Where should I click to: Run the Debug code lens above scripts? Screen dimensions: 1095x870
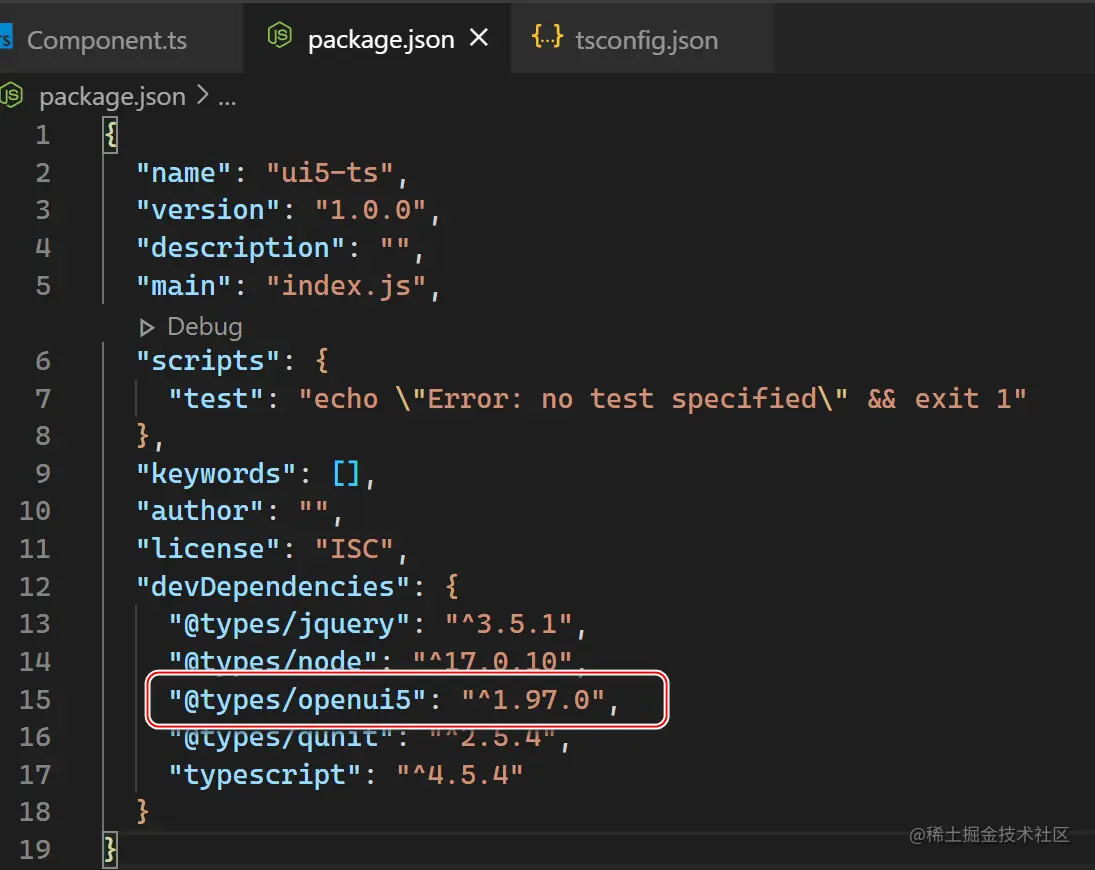tap(204, 326)
